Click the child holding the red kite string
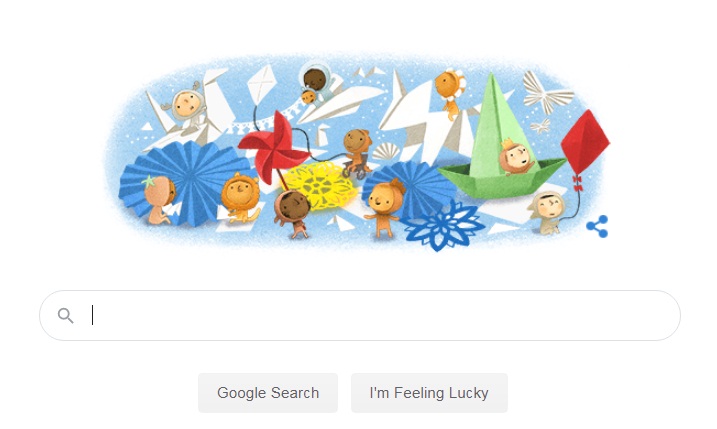Screen dimensions: 717x429 pos(546,213)
